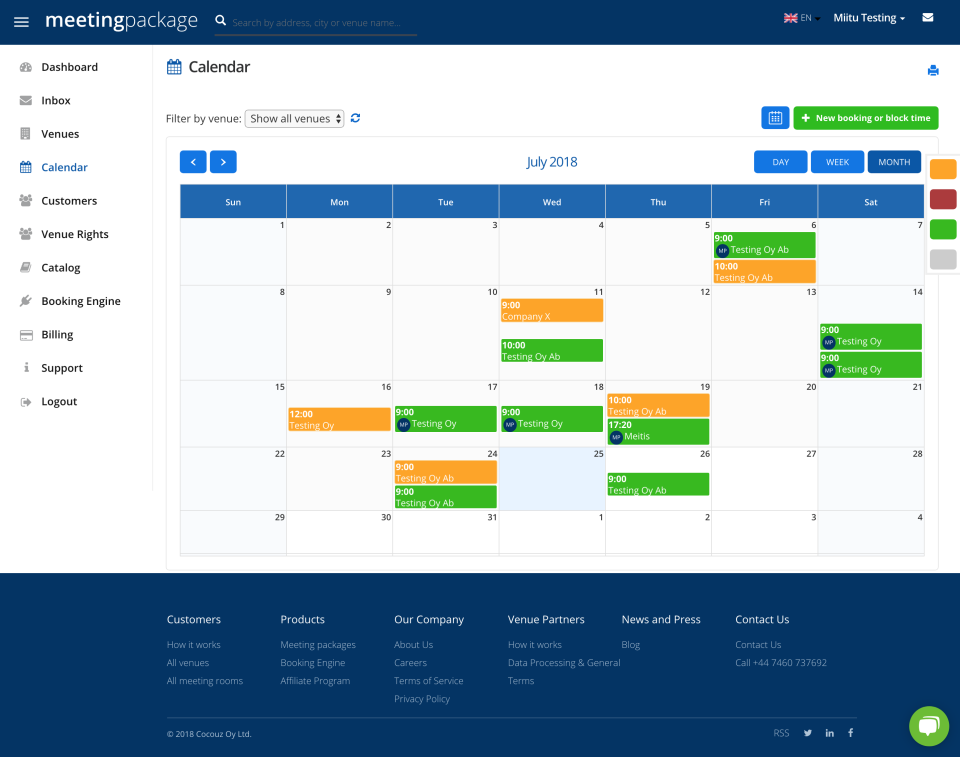Click the LinkedIn icon in footer
This screenshot has width=960, height=757.
830,733
